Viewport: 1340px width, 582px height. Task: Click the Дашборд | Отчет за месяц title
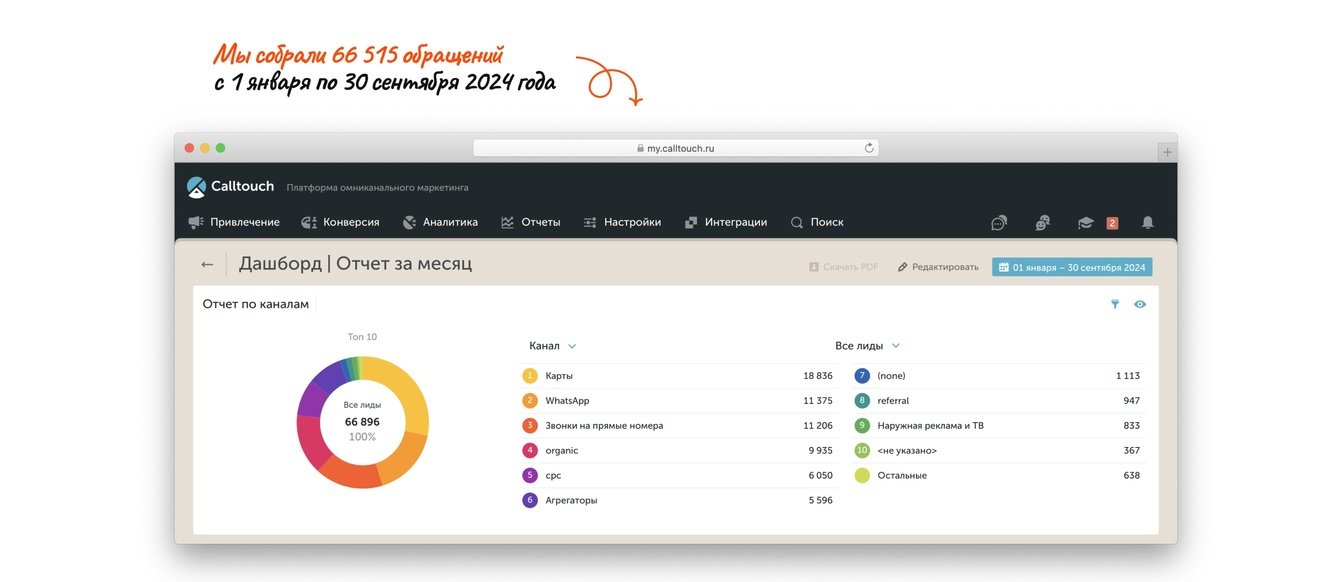[355, 264]
